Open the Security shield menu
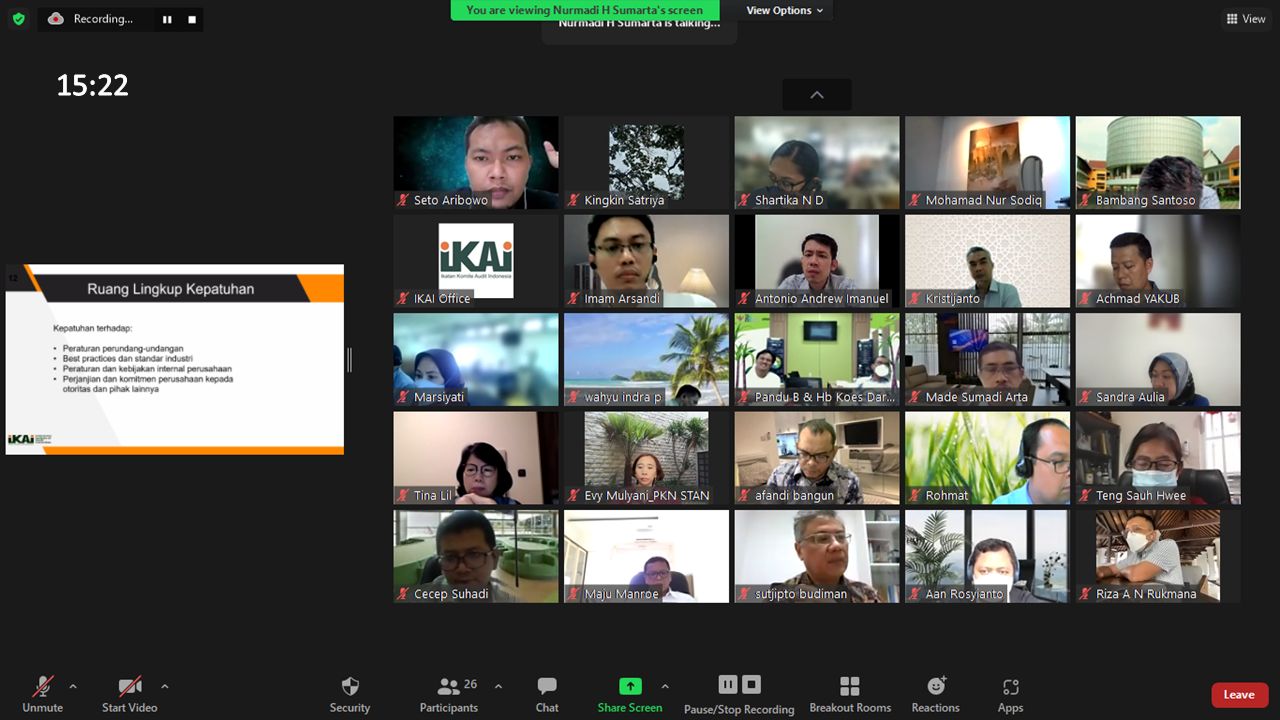This screenshot has height=720, width=1280. (x=350, y=694)
